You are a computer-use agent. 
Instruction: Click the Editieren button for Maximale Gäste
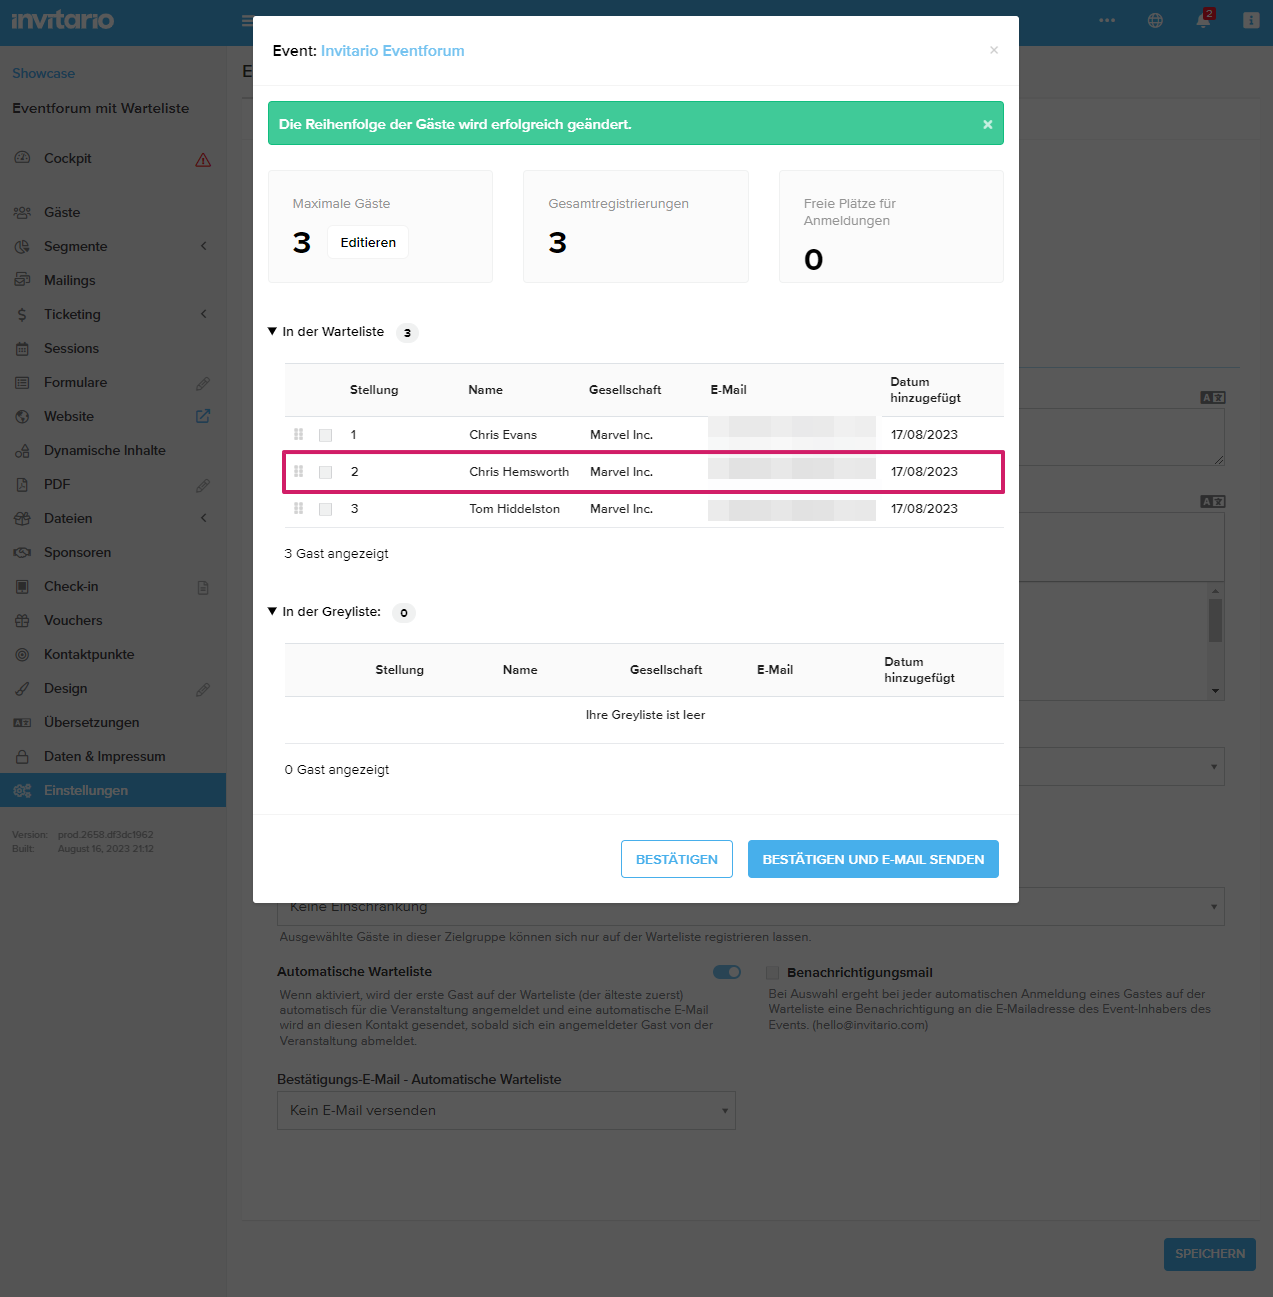(368, 242)
